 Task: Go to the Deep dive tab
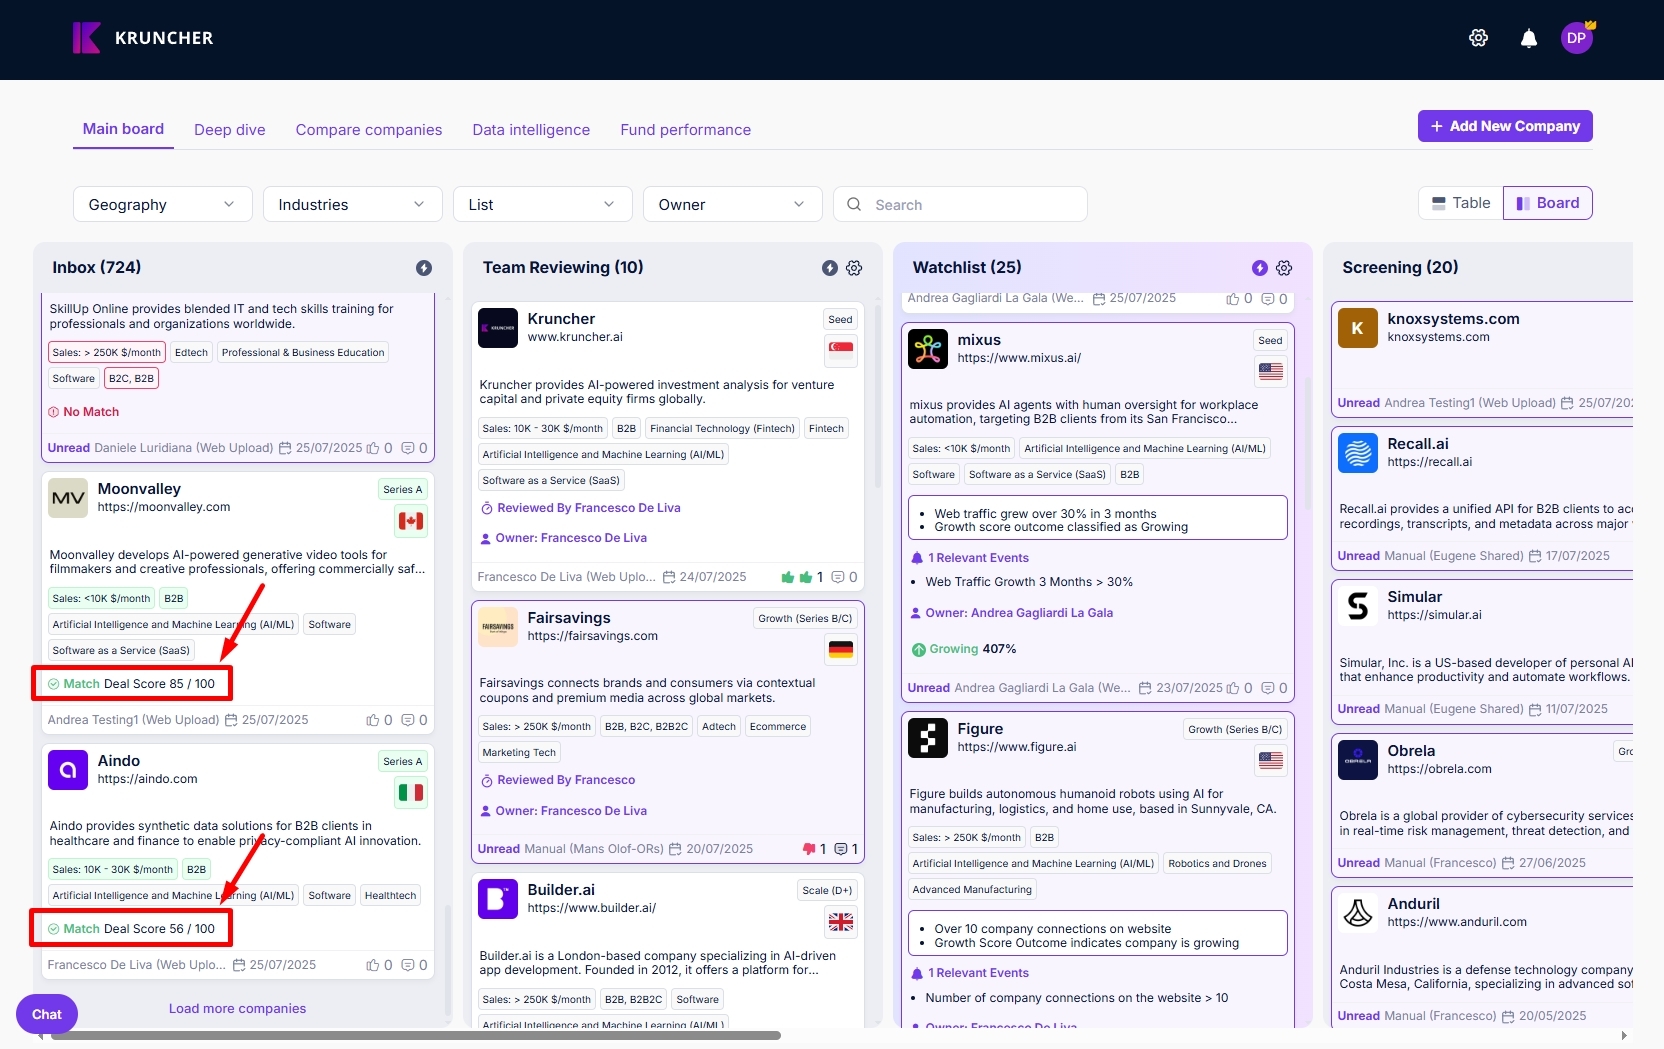[x=230, y=130]
